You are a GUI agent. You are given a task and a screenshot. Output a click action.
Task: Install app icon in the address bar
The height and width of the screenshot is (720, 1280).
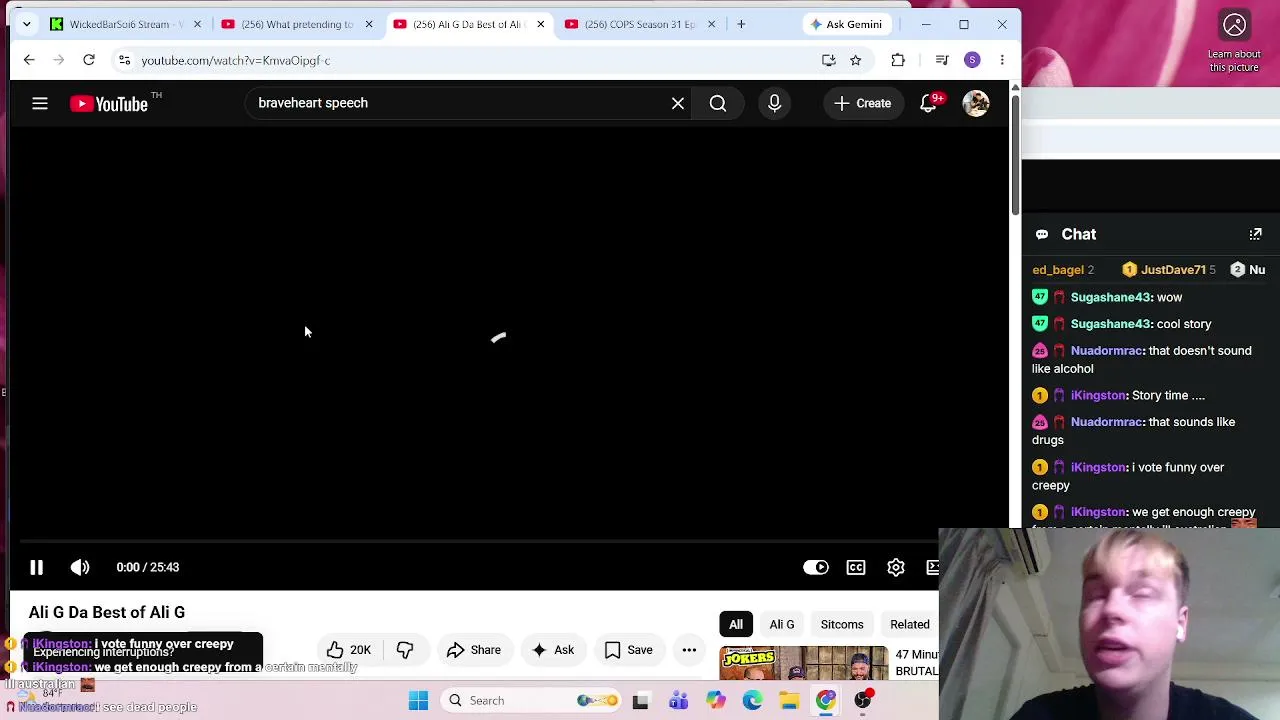[829, 60]
